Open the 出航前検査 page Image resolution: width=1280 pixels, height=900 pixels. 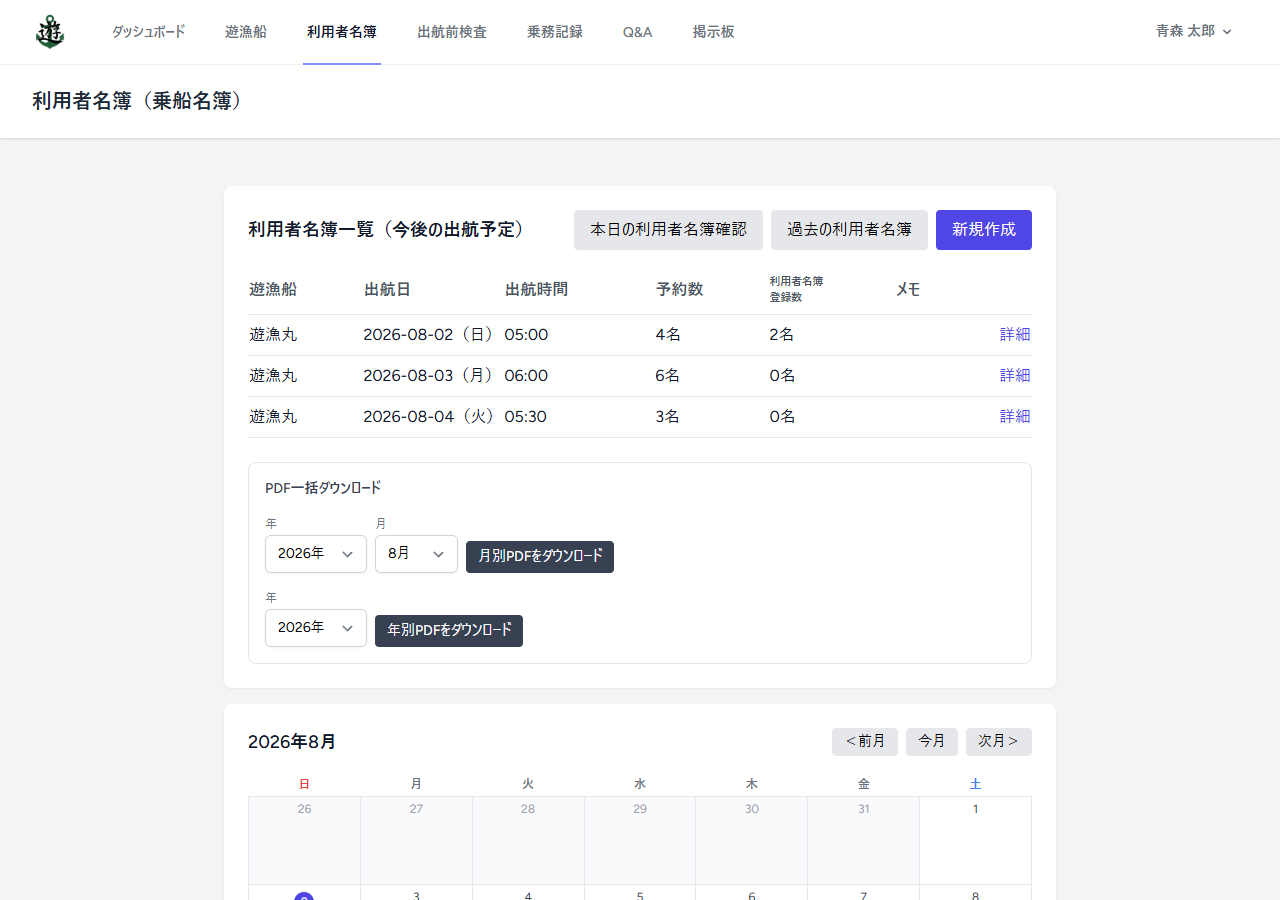pos(452,32)
